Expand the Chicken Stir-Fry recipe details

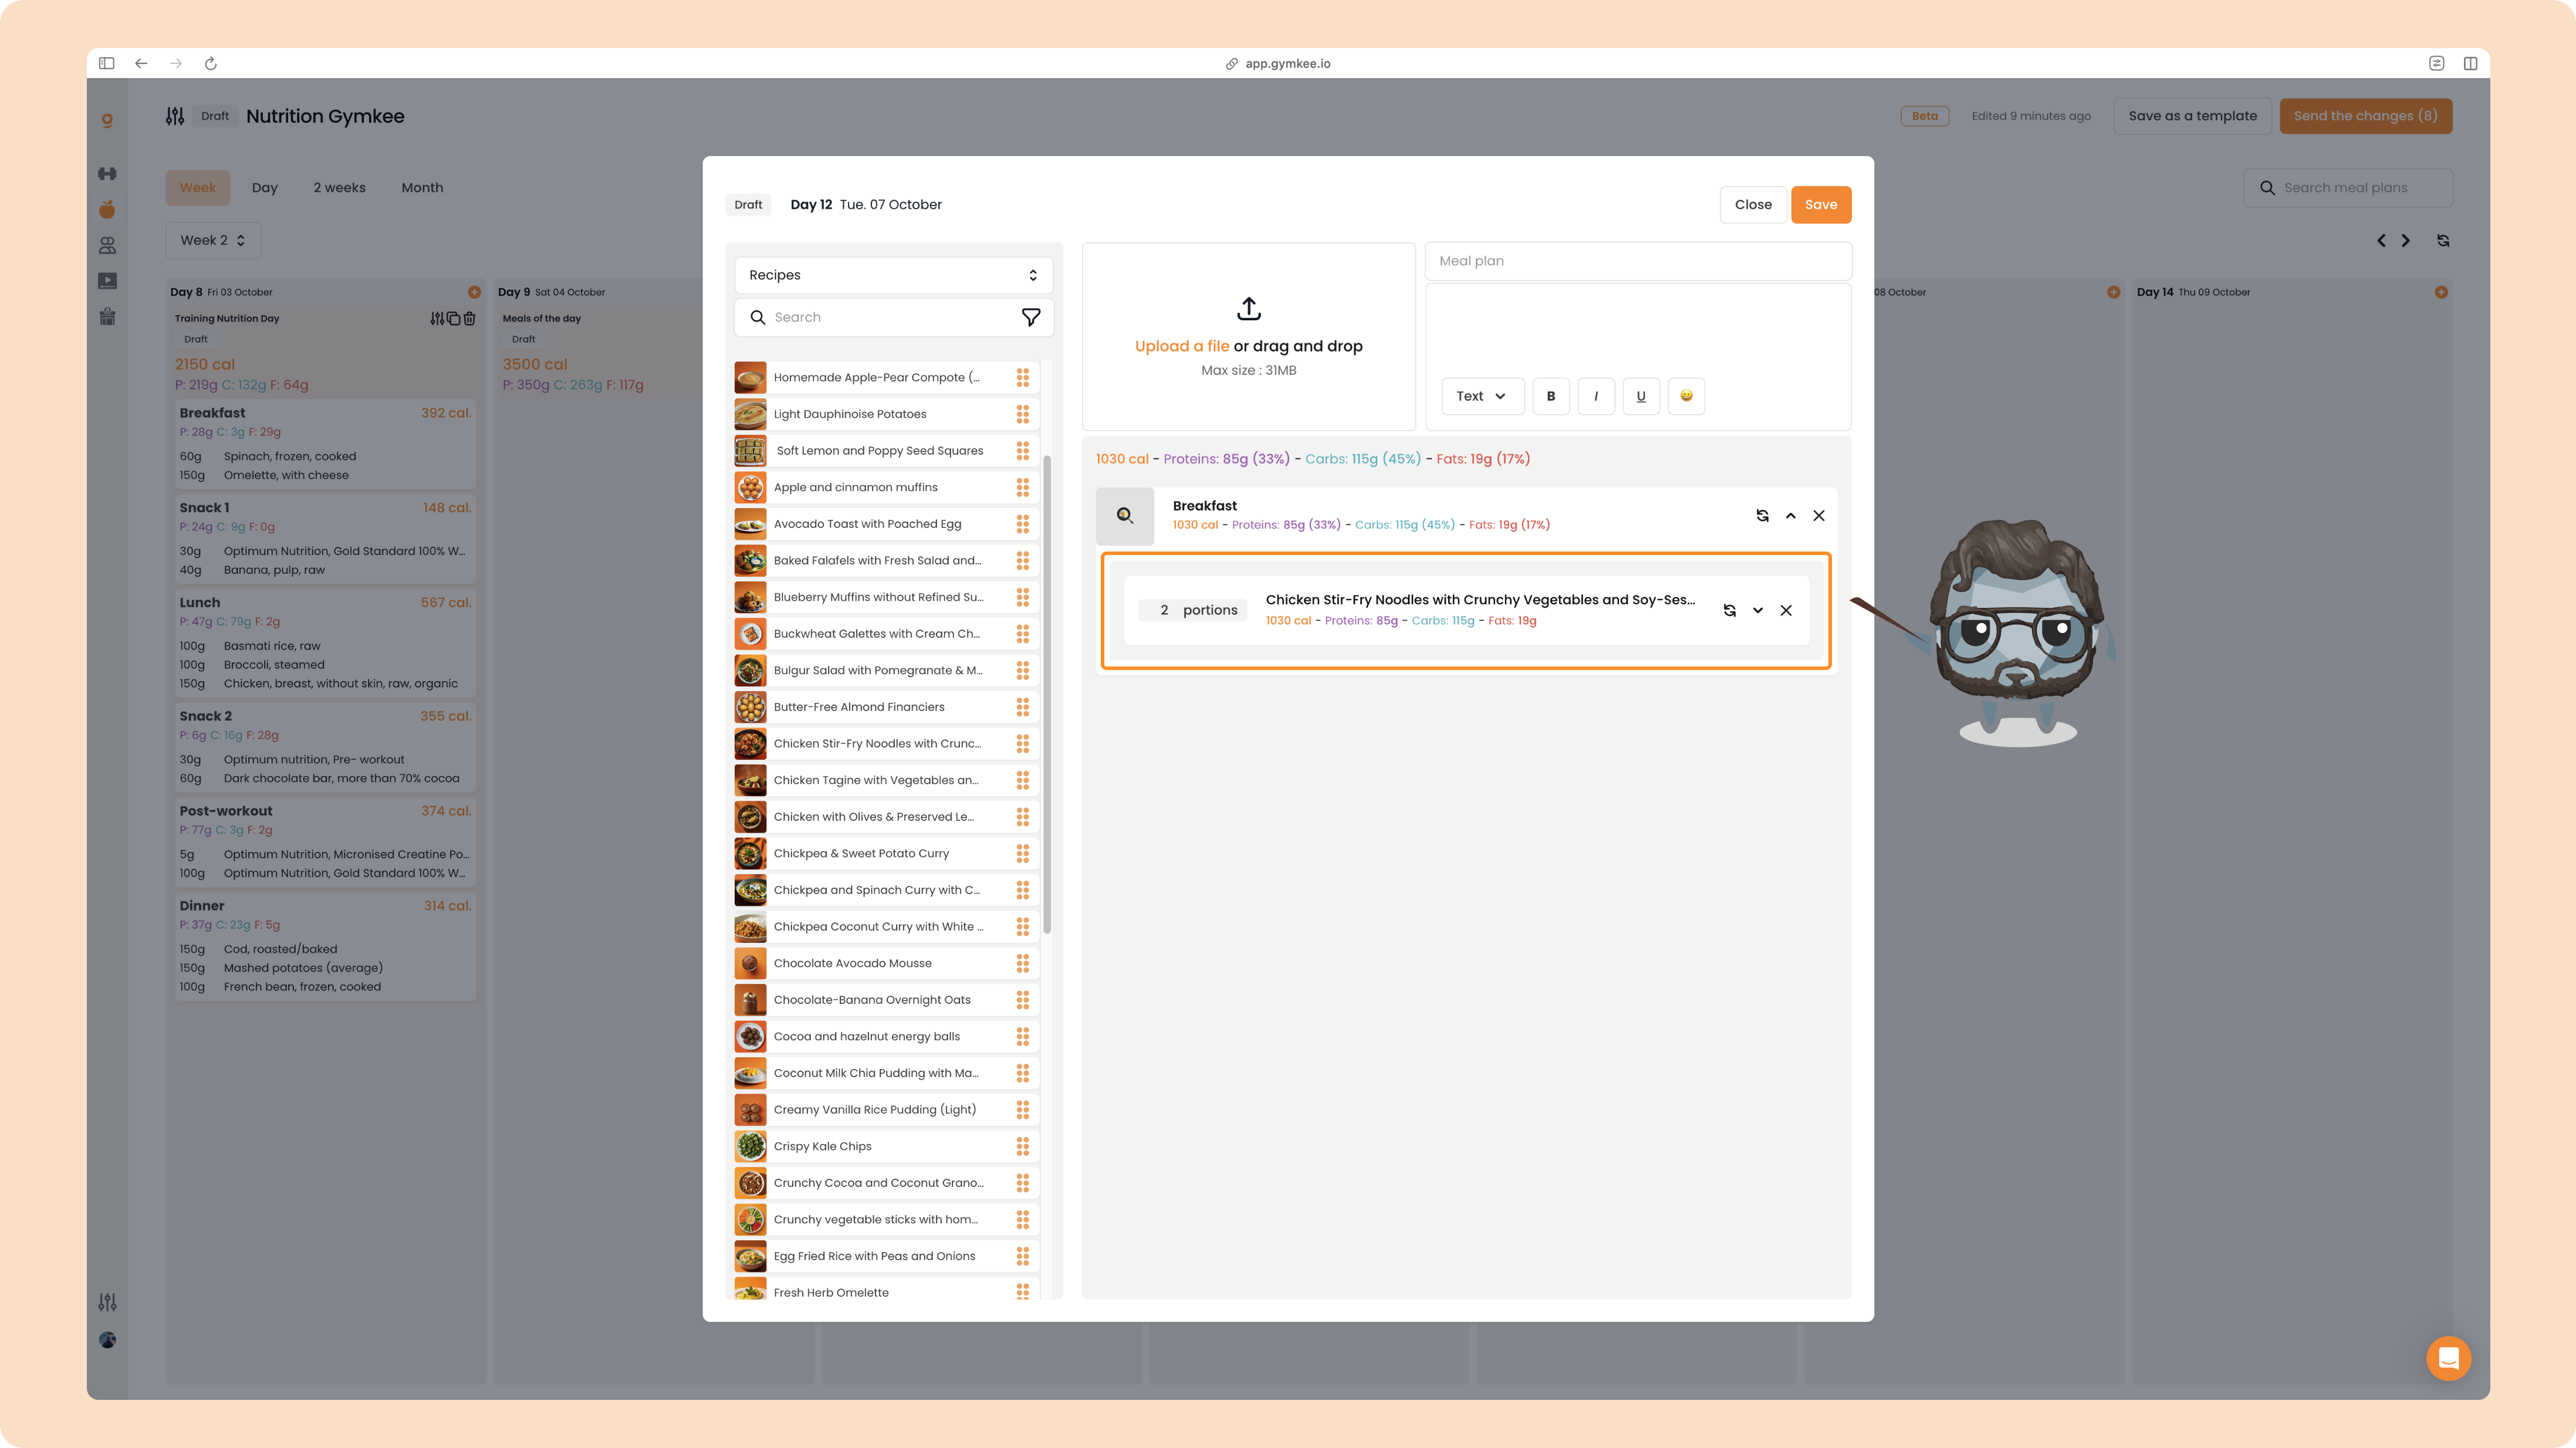pyautogui.click(x=1758, y=610)
